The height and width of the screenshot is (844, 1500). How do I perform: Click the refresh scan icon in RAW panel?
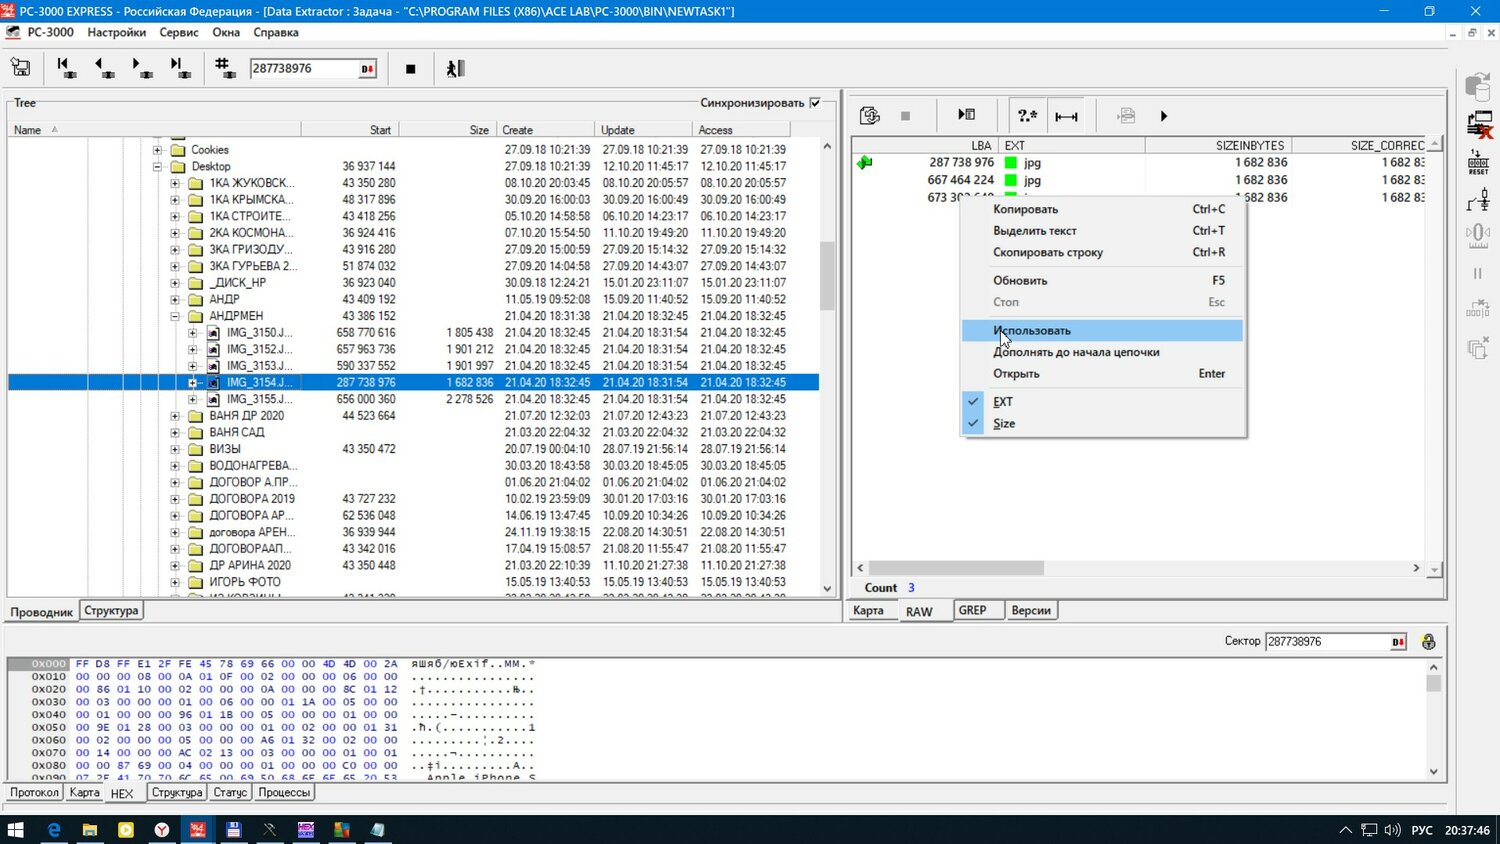click(x=870, y=115)
